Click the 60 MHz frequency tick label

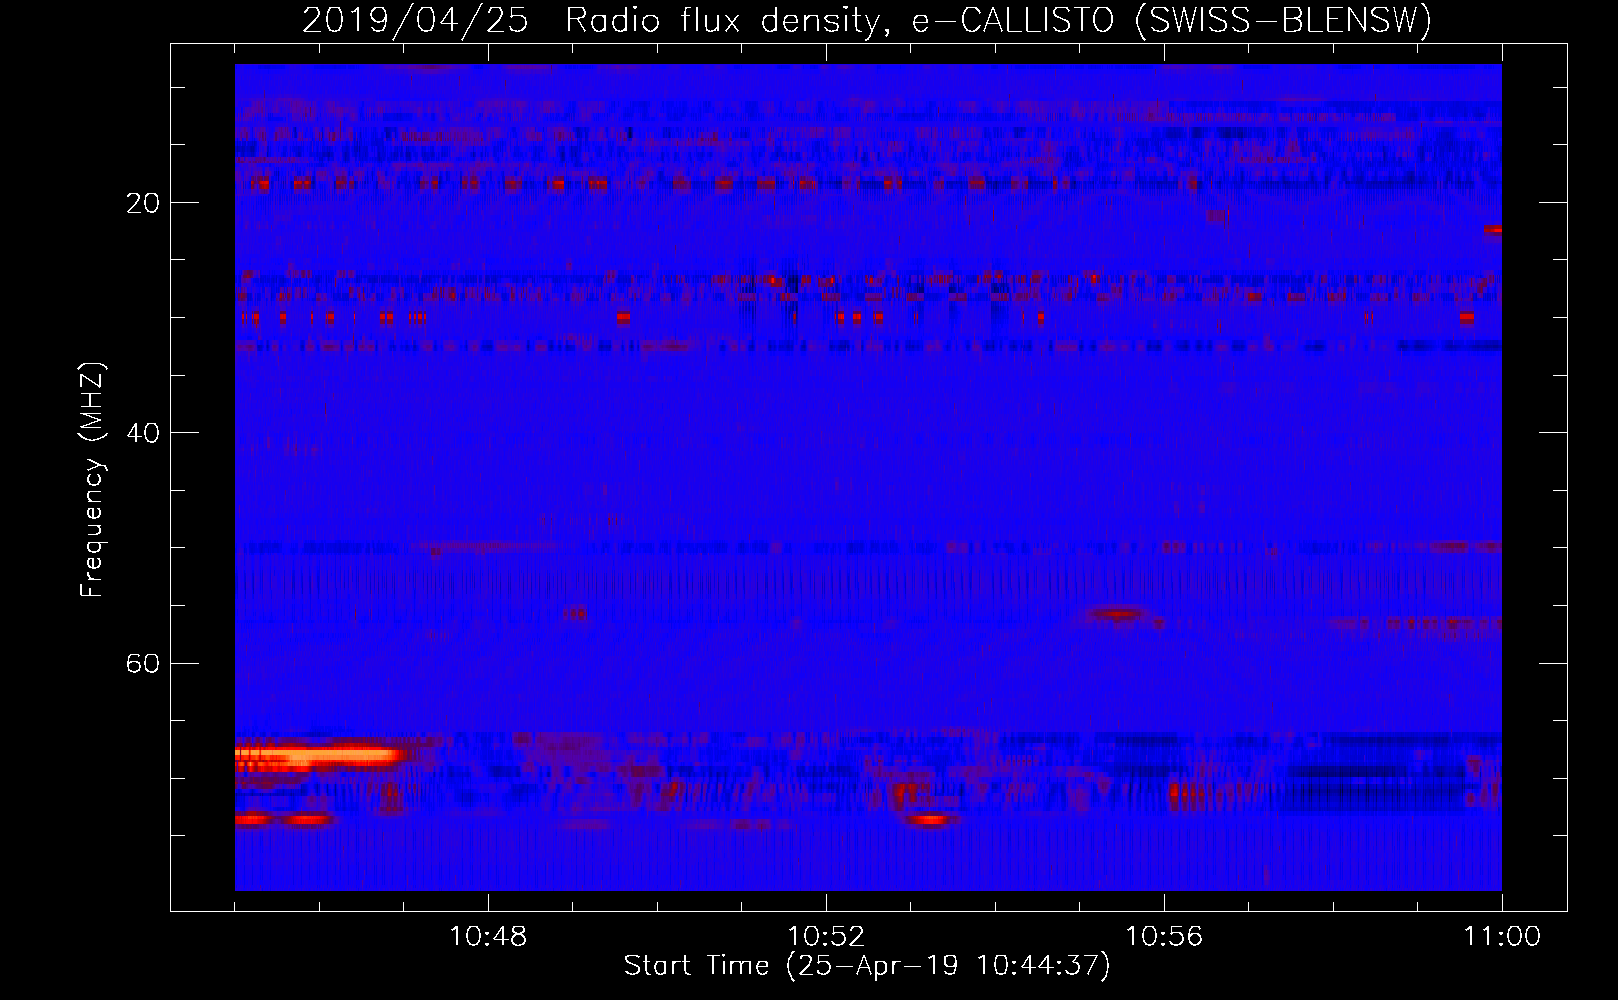(143, 663)
